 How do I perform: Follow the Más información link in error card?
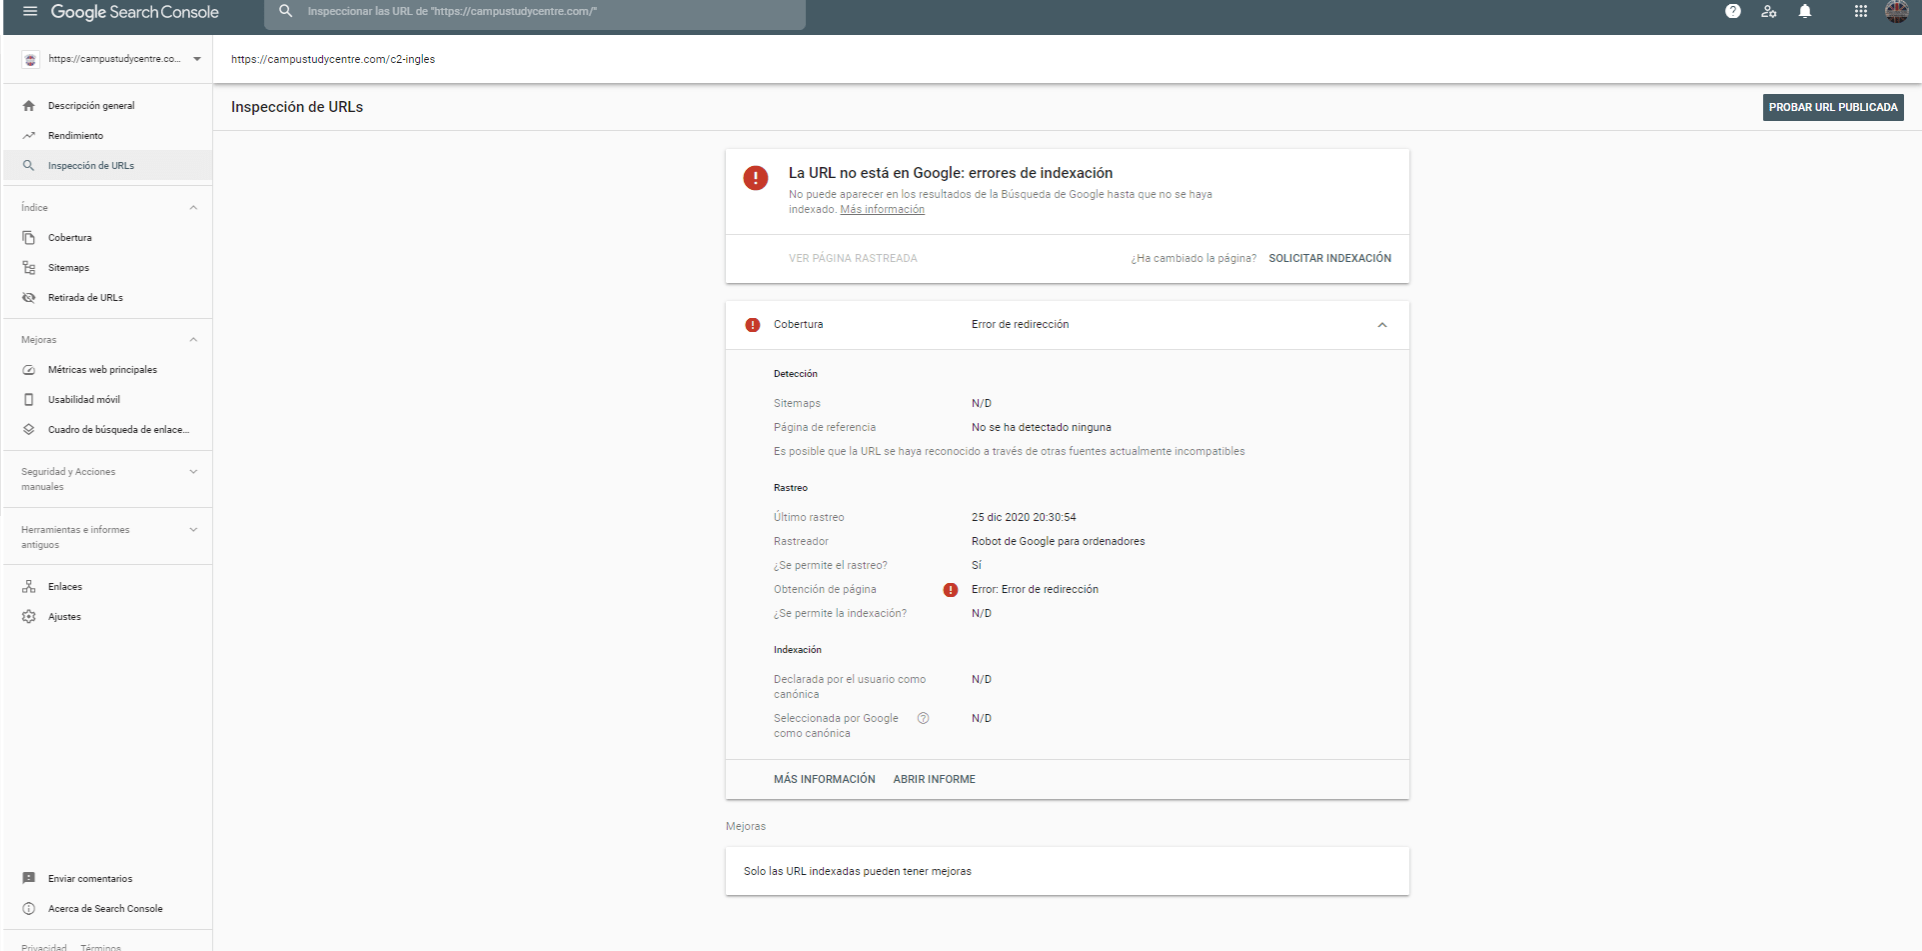tap(882, 210)
